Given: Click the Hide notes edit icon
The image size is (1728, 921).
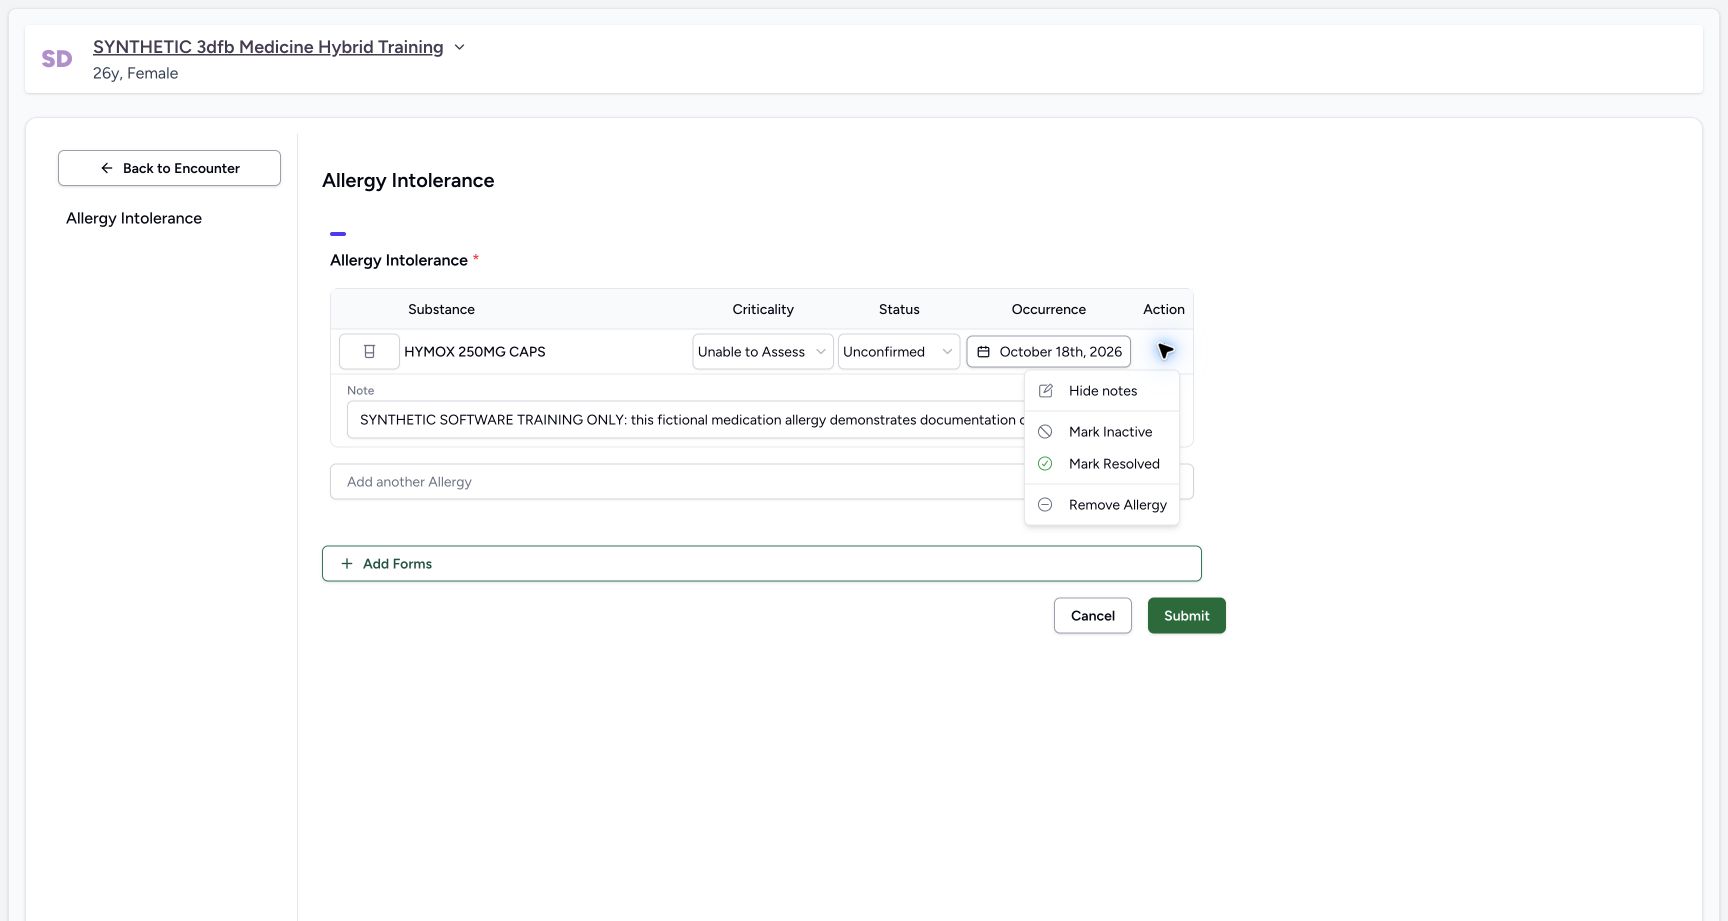Looking at the screenshot, I should [1046, 391].
